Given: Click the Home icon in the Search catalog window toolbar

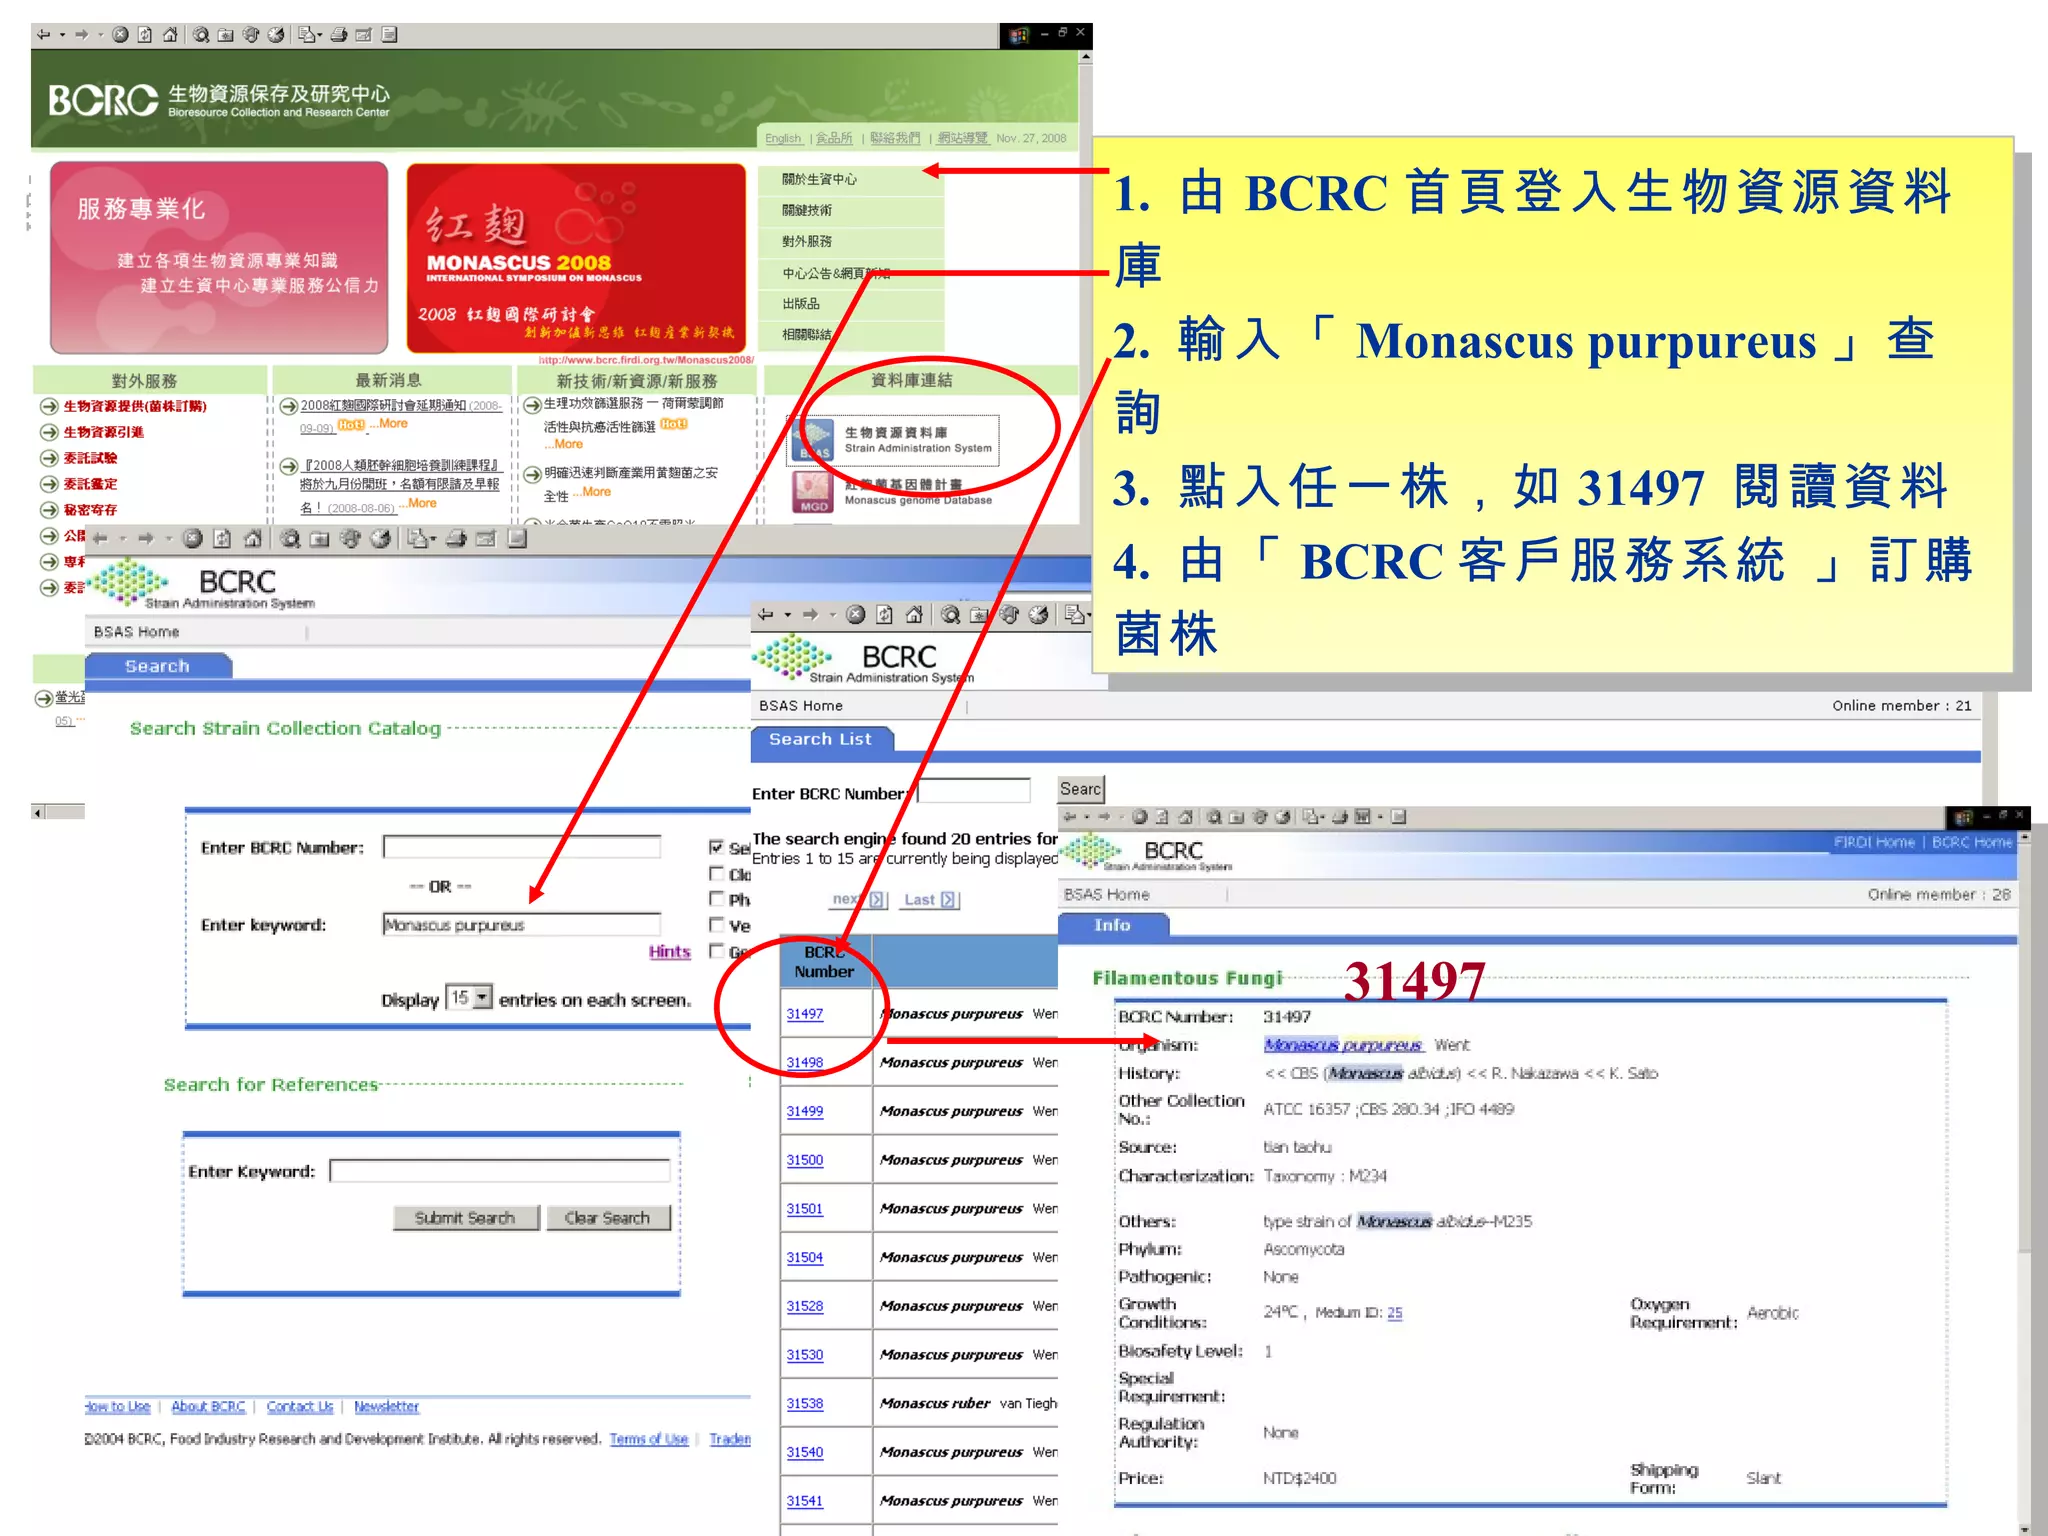Looking at the screenshot, I should [x=253, y=539].
